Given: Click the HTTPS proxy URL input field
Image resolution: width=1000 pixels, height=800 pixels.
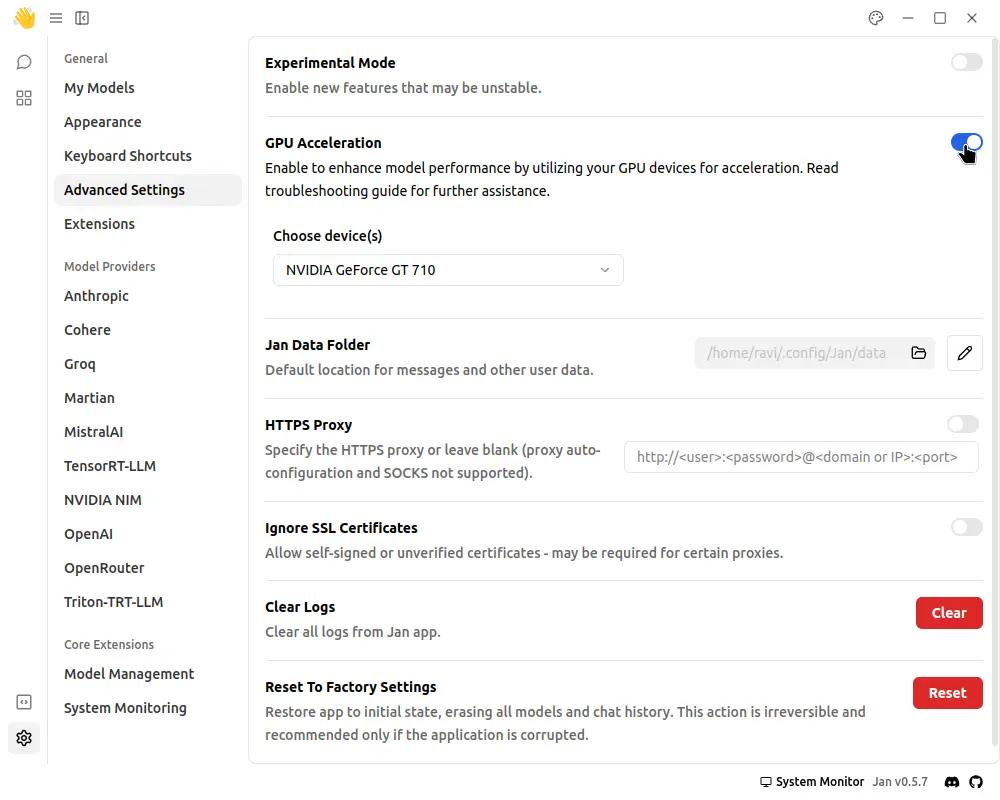Looking at the screenshot, I should pyautogui.click(x=800, y=457).
